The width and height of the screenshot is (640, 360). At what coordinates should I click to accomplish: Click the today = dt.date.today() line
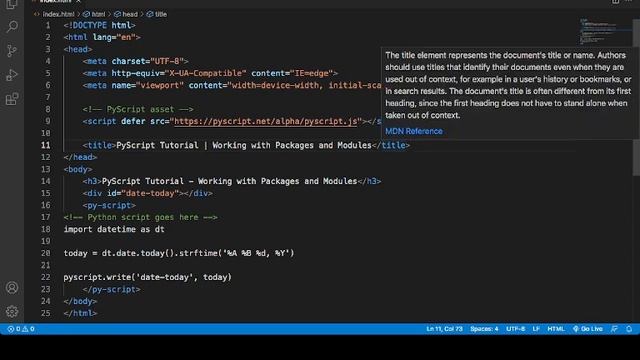point(179,253)
